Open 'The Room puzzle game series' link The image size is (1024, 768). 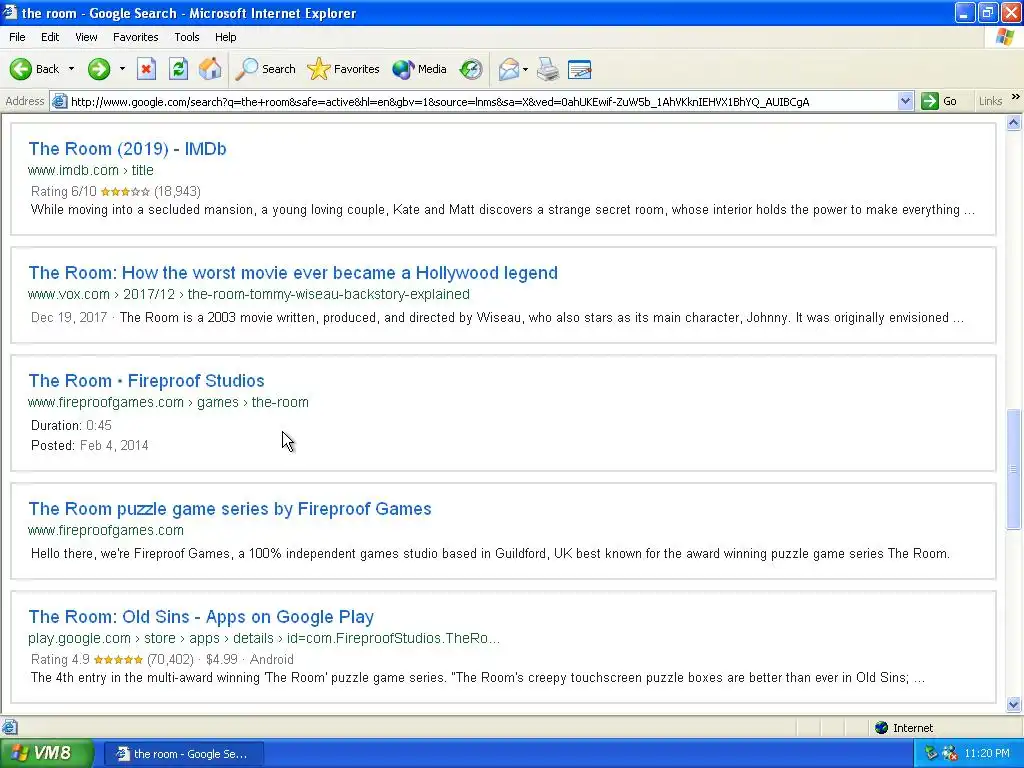pyautogui.click(x=230, y=509)
